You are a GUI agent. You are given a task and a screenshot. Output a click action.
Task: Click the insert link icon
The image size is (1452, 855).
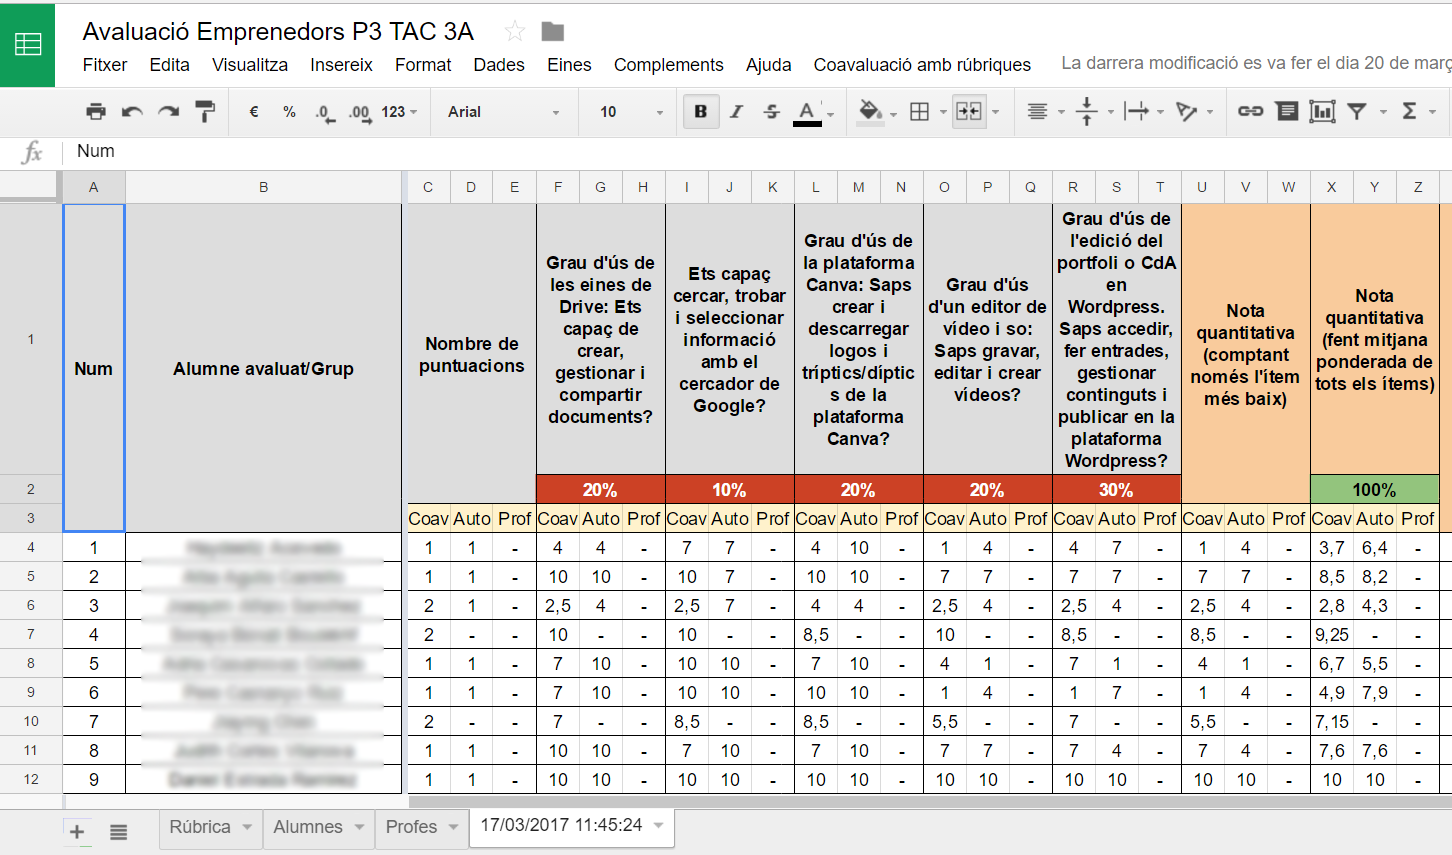[1250, 111]
